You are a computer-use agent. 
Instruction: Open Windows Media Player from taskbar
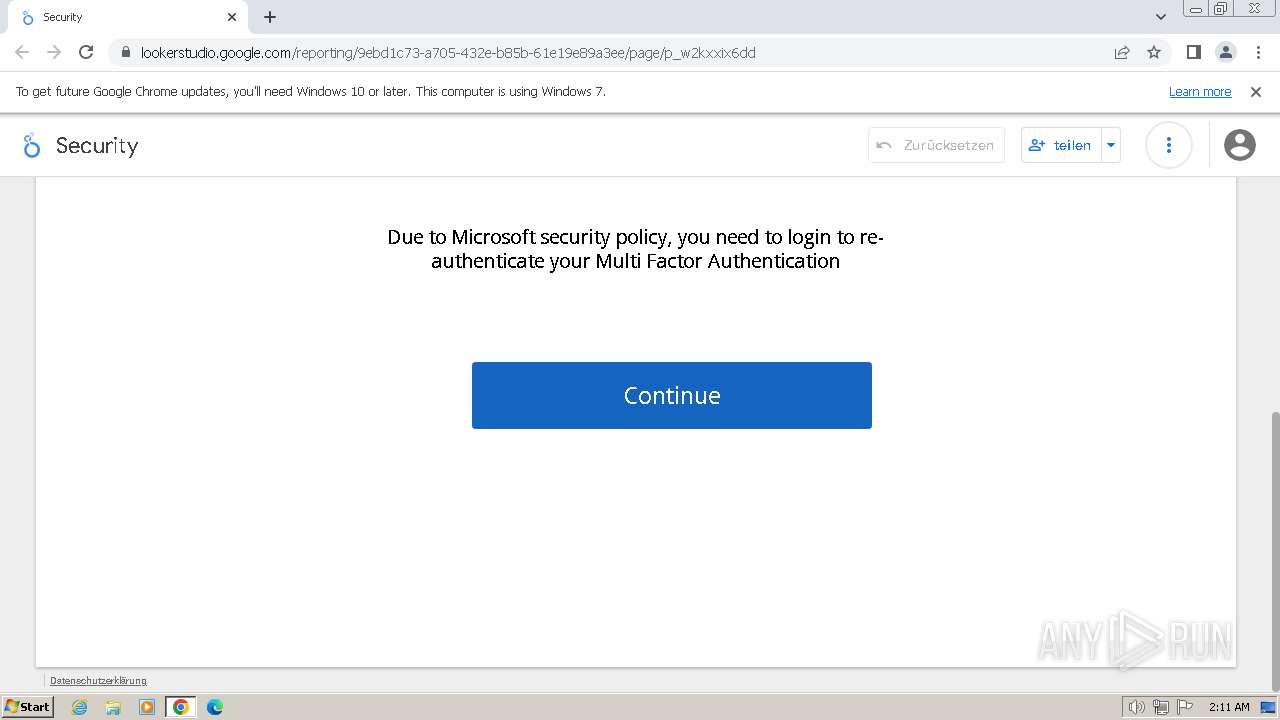[147, 707]
